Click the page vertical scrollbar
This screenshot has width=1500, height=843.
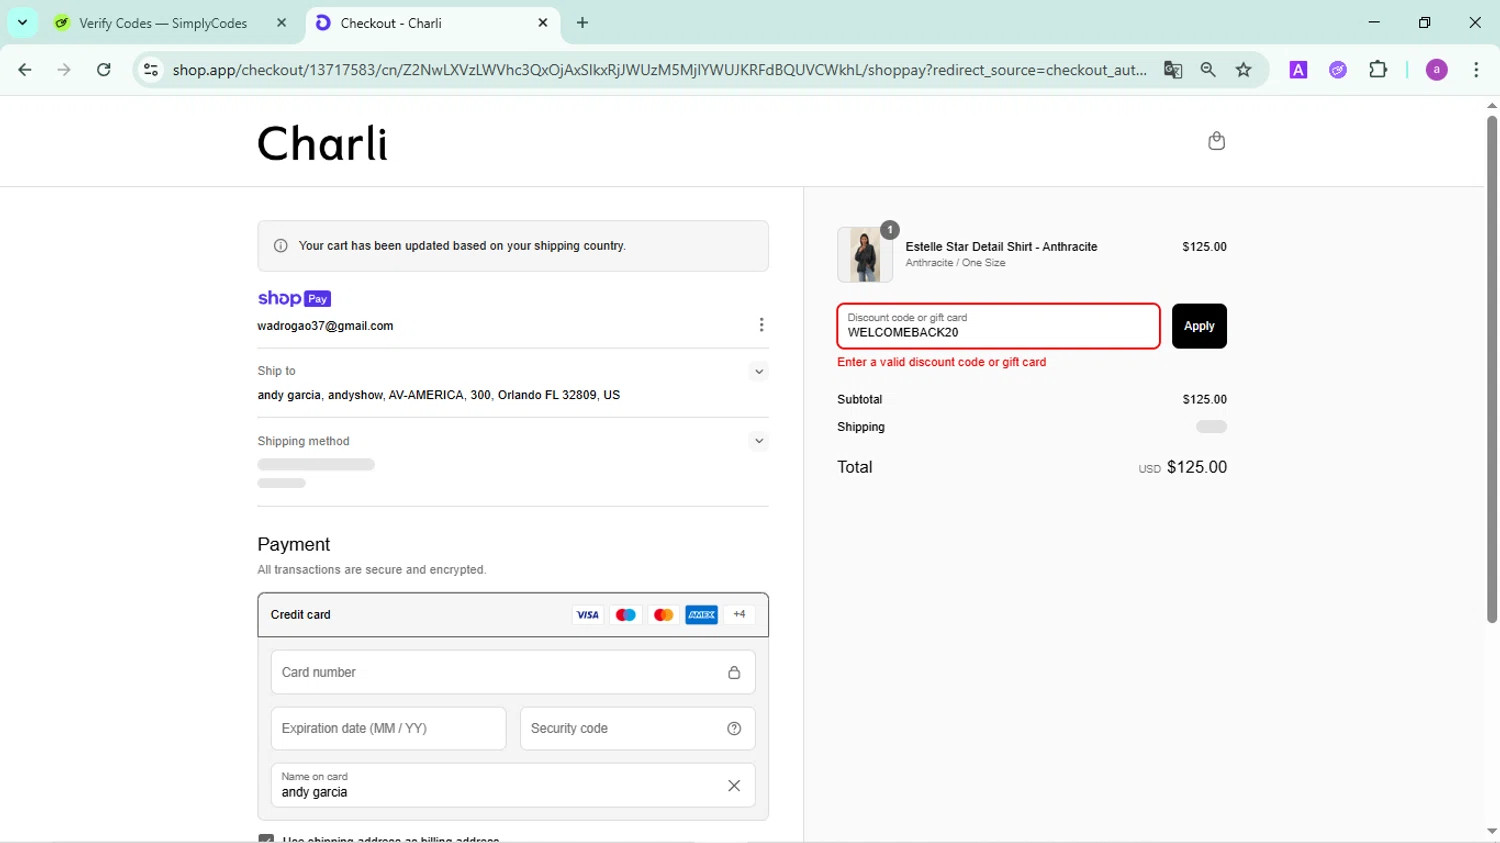pyautogui.click(x=1491, y=370)
